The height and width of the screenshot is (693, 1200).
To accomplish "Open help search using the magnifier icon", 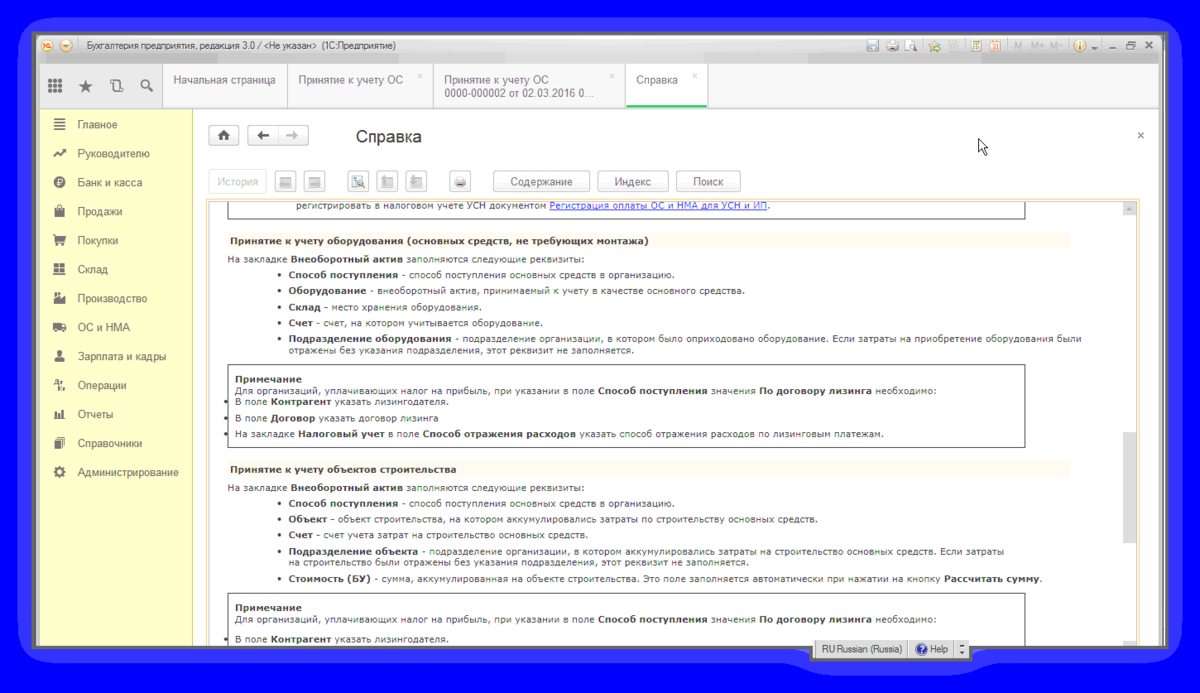I will coord(357,181).
